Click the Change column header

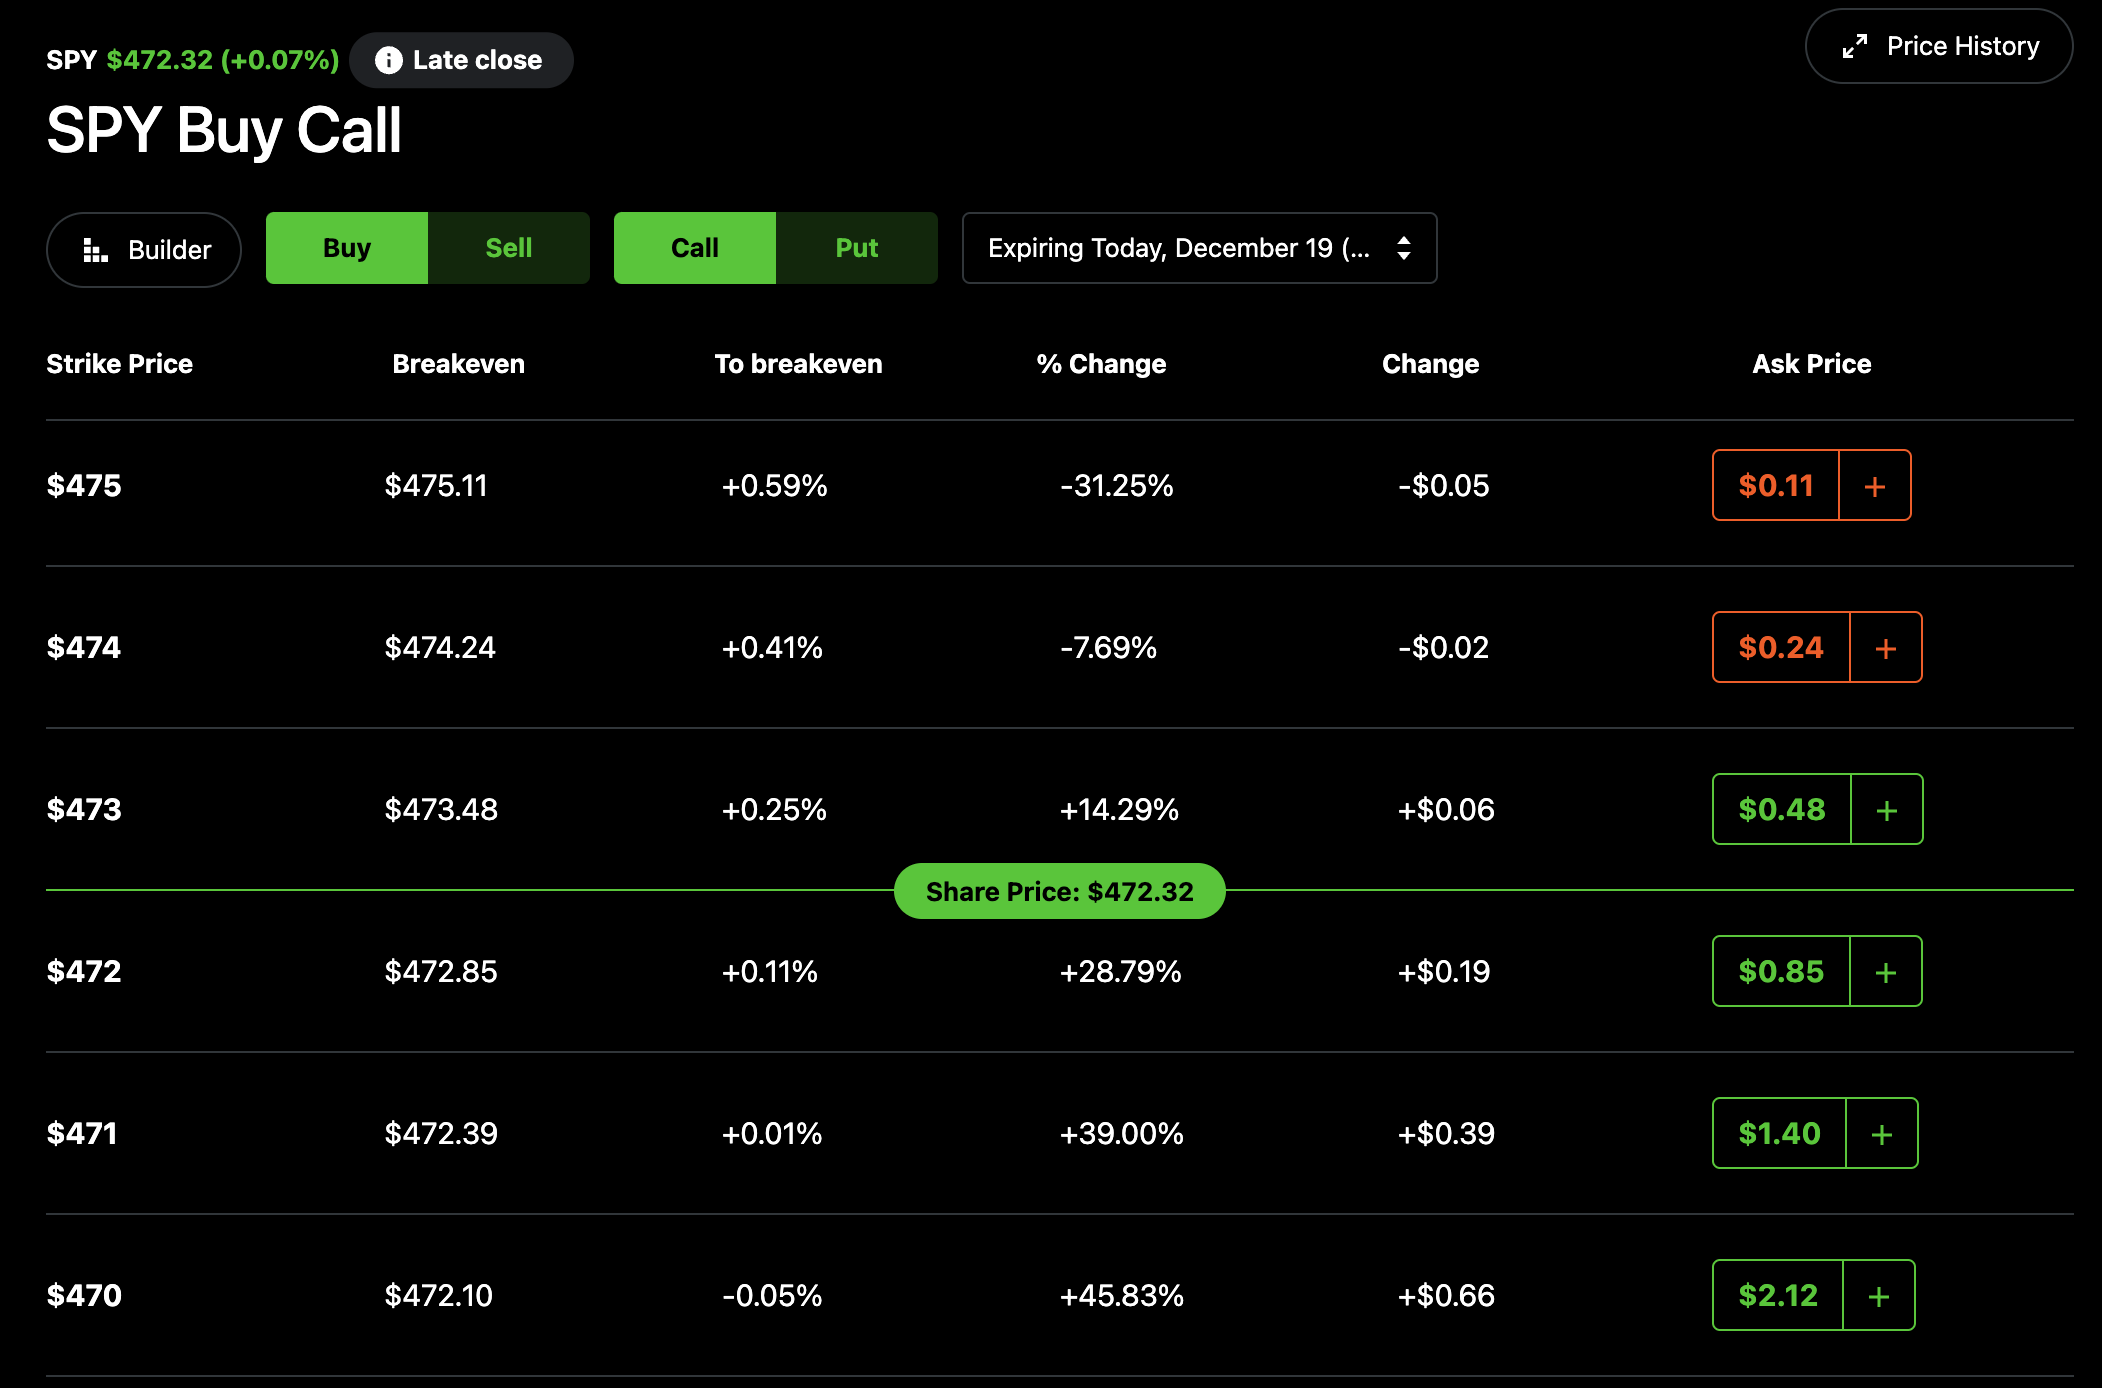coord(1430,364)
